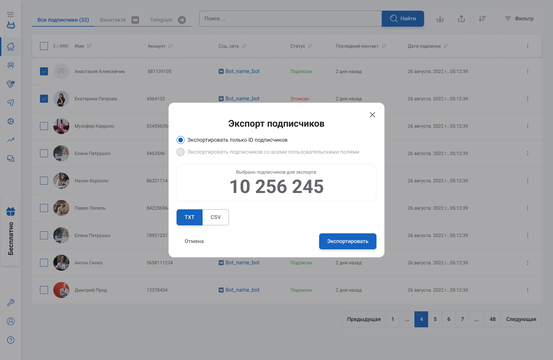Open the circular target icon in sidebar
553x360 pixels.
pos(11,121)
